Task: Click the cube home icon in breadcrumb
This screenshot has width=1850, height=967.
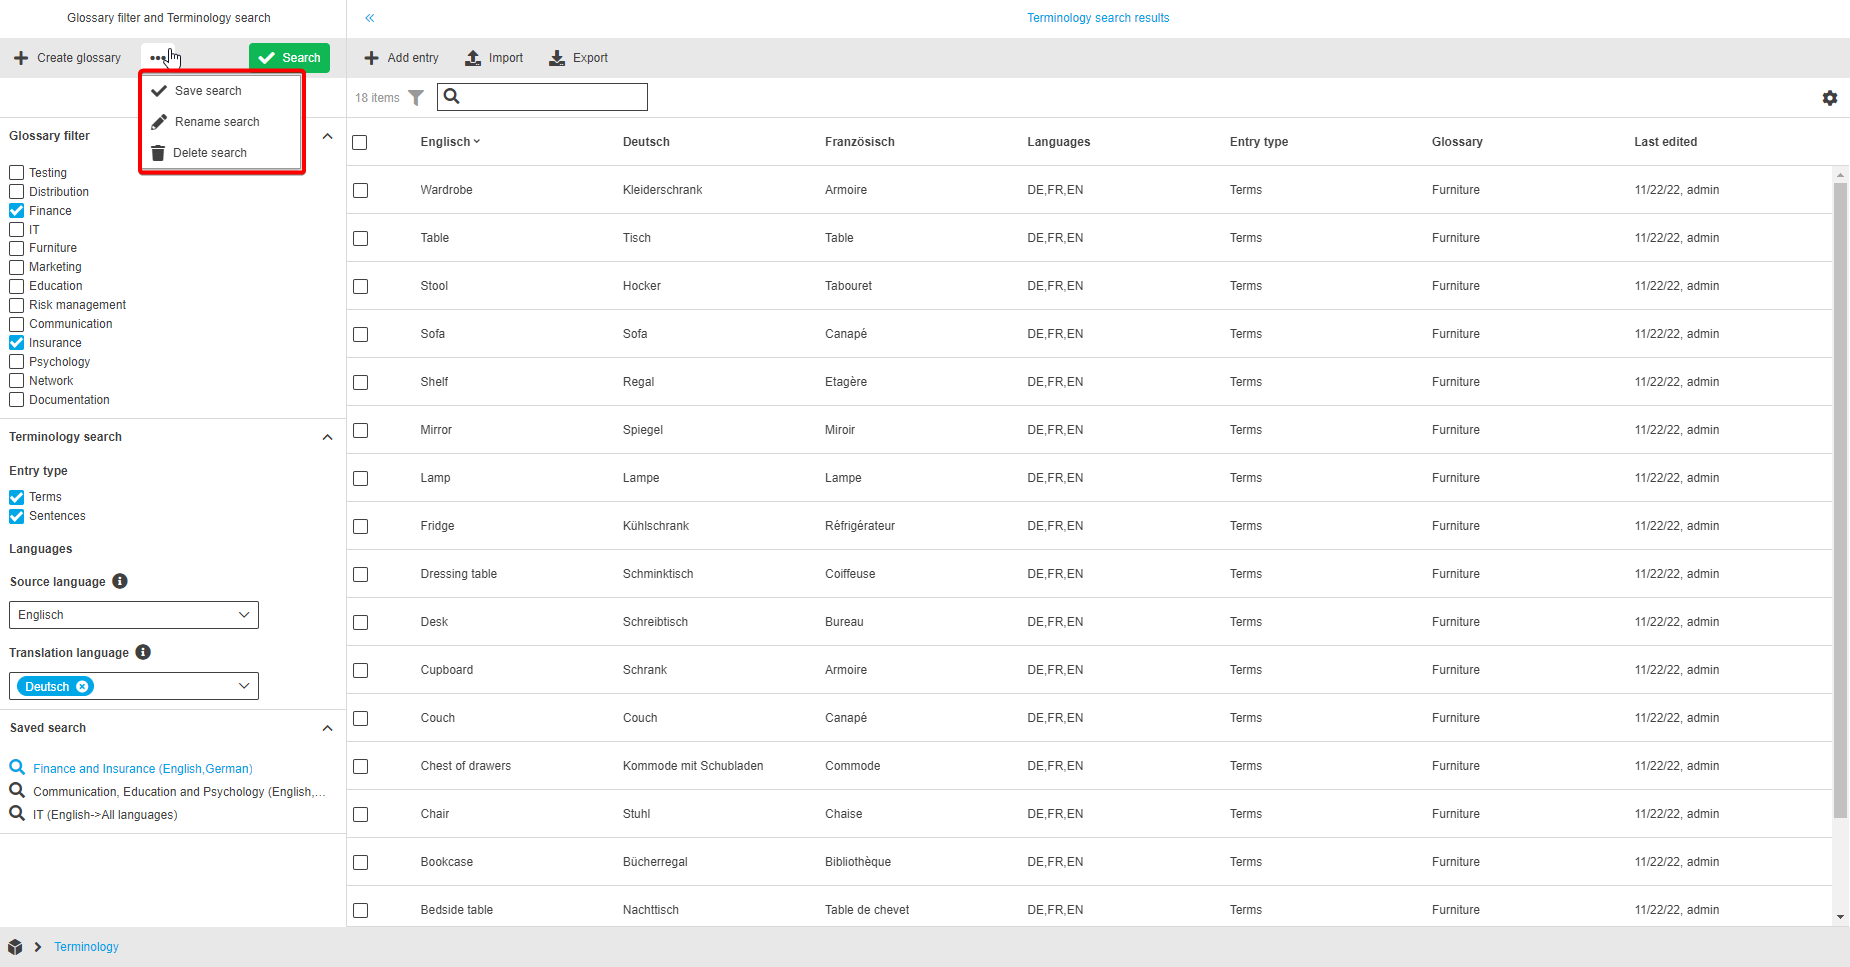Action: click(15, 947)
